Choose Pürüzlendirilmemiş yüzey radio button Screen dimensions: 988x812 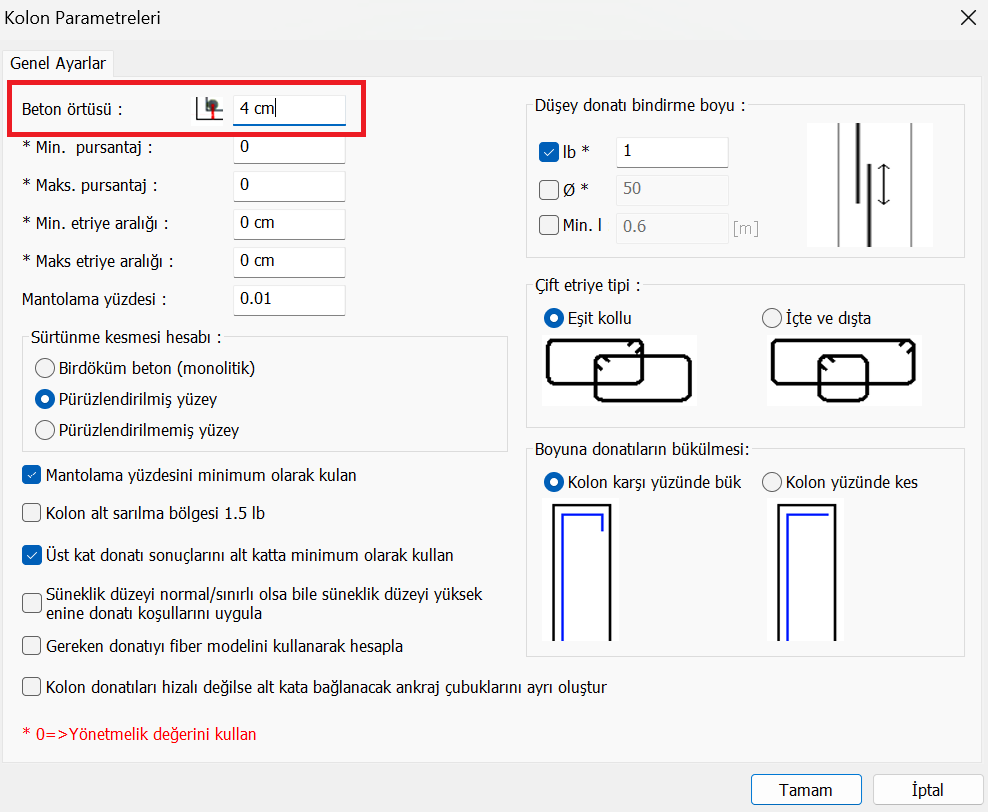[44, 431]
